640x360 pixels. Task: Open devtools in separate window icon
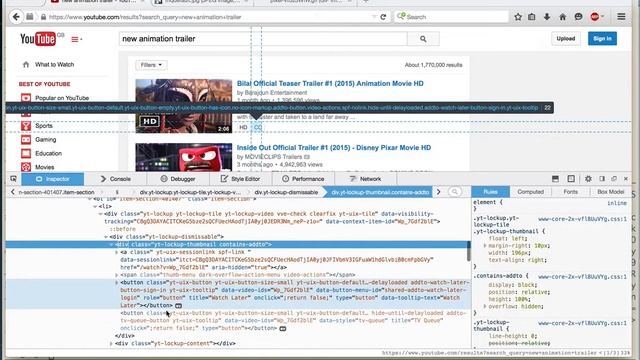click(x=614, y=179)
